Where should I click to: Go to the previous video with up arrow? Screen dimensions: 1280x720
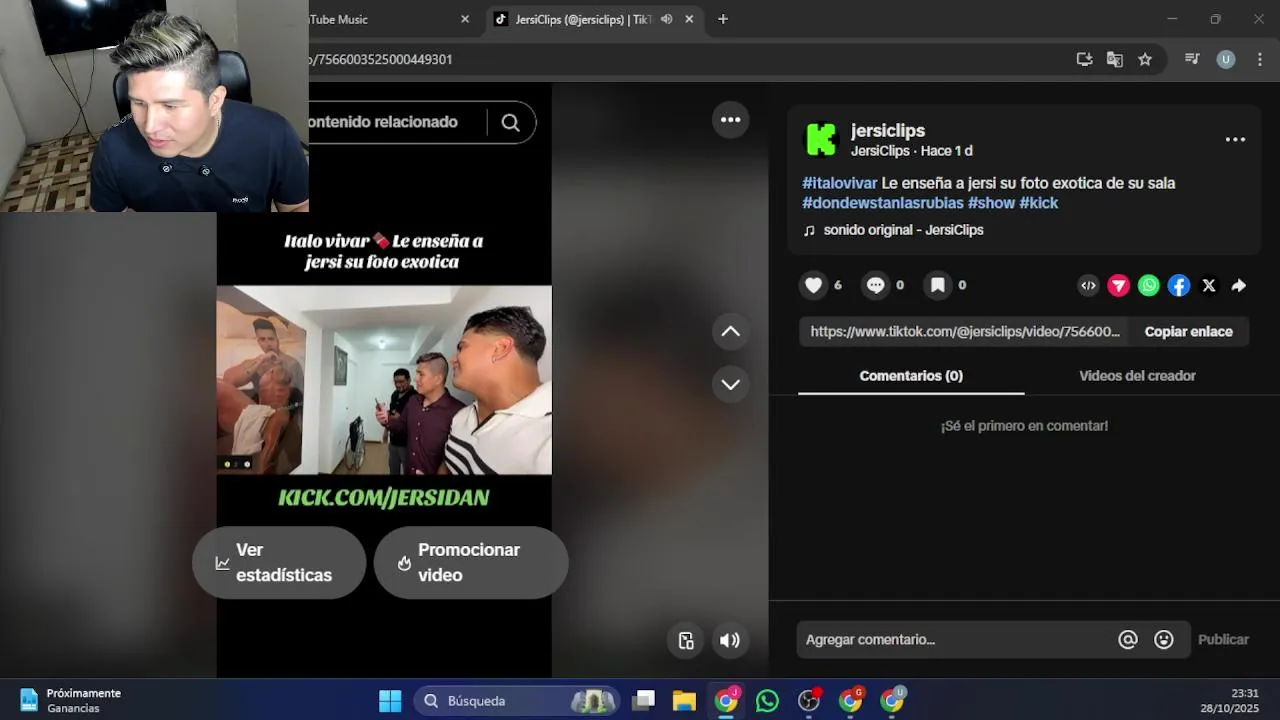point(731,331)
